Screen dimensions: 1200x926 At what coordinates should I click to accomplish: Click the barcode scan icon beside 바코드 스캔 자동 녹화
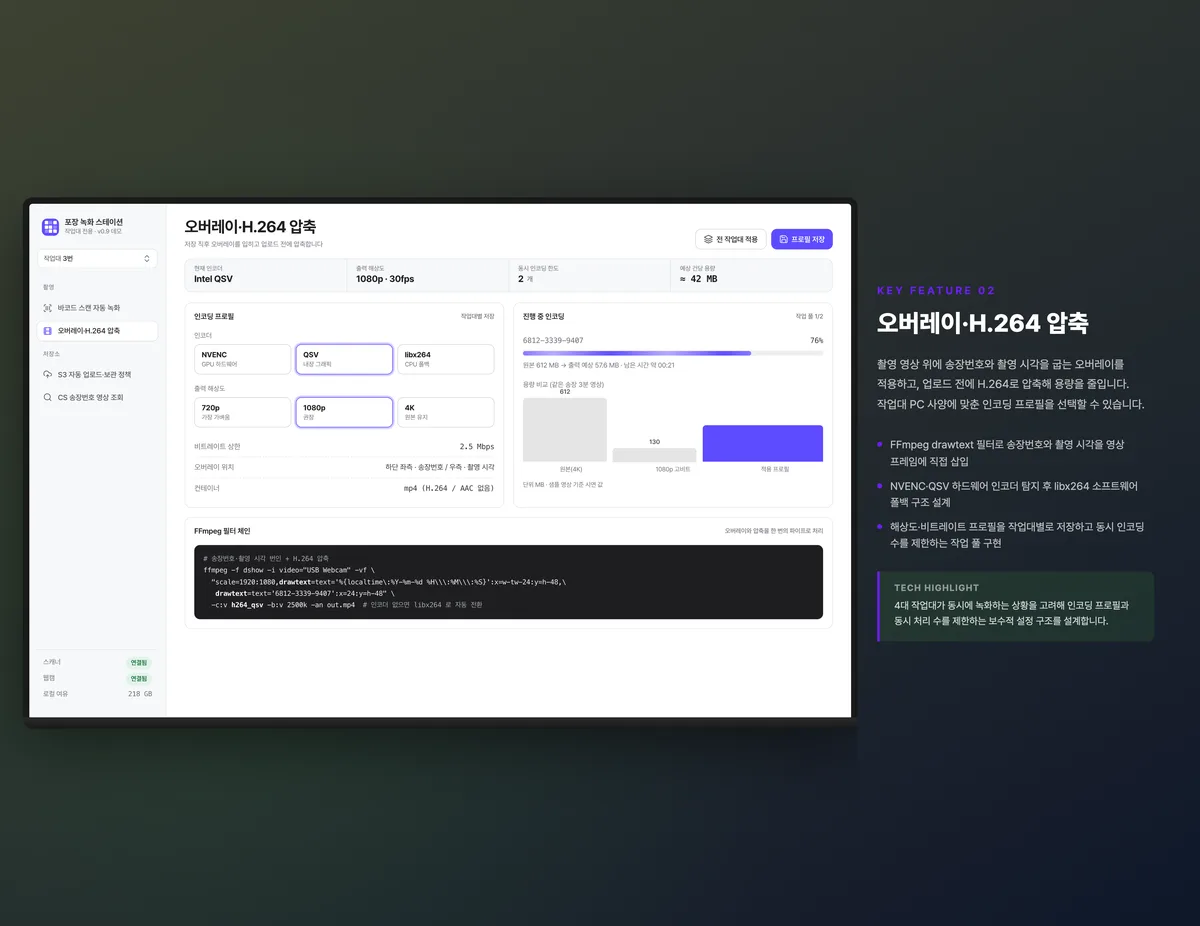47,308
